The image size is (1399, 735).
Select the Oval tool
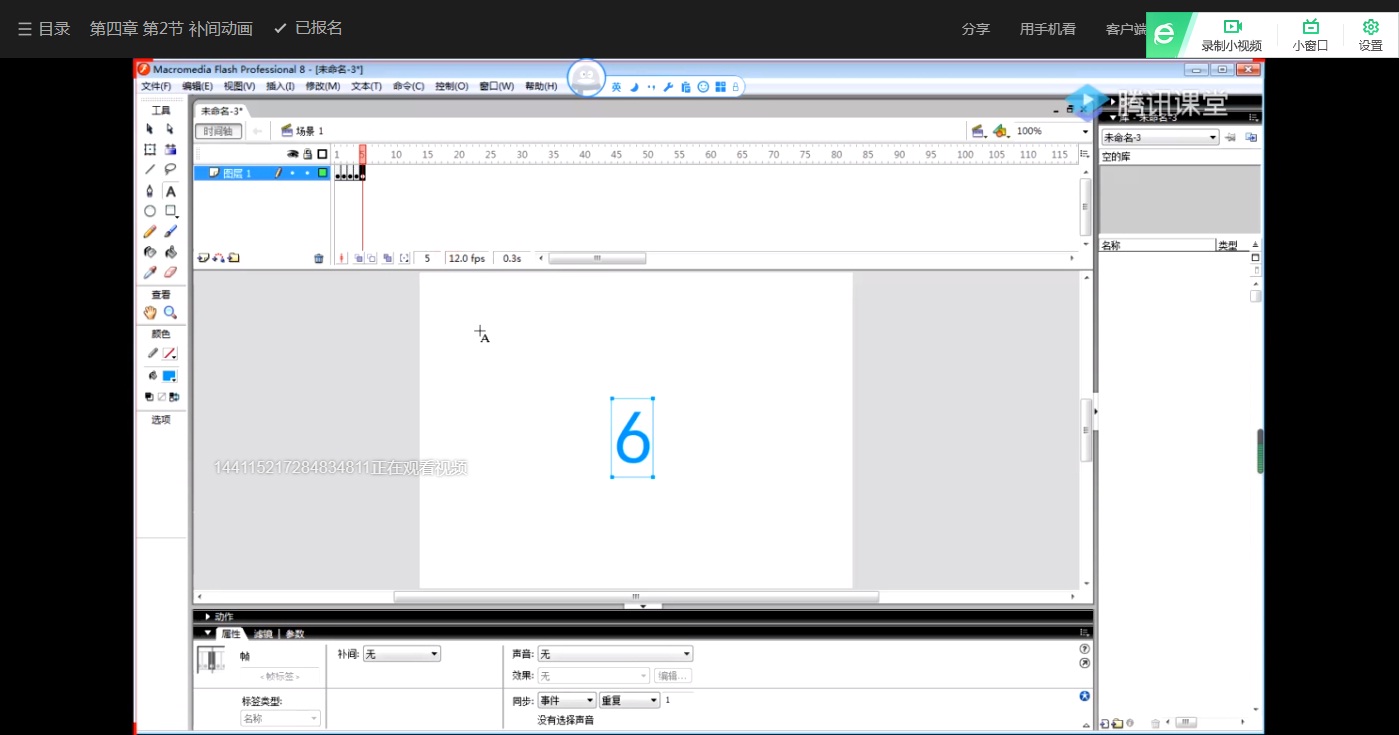[x=150, y=211]
